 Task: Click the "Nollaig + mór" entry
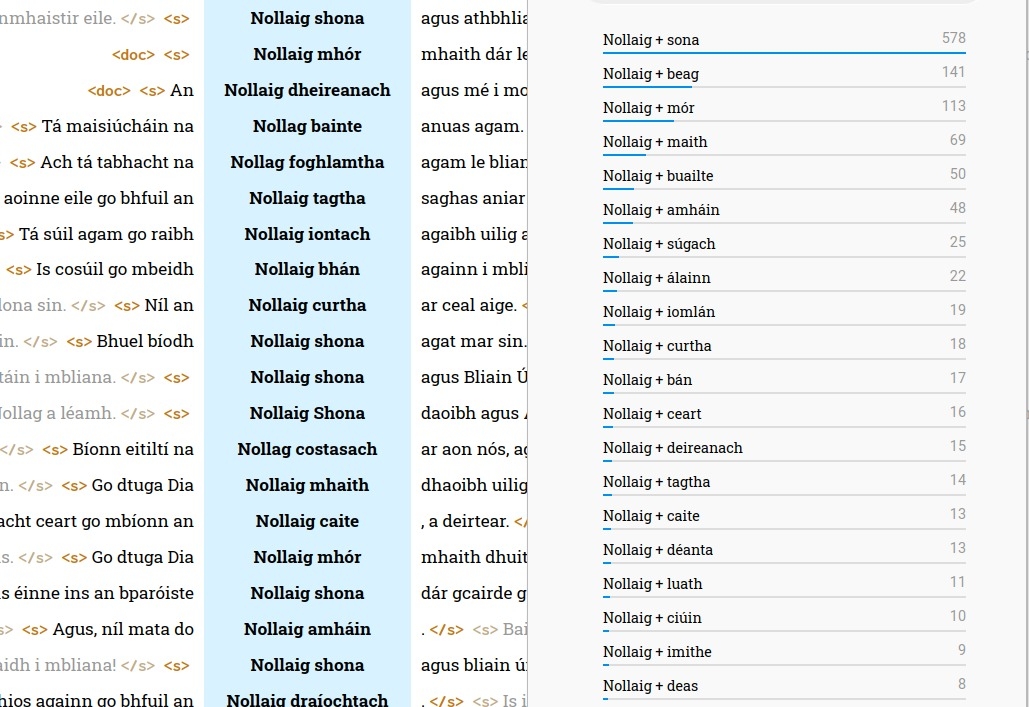click(648, 108)
